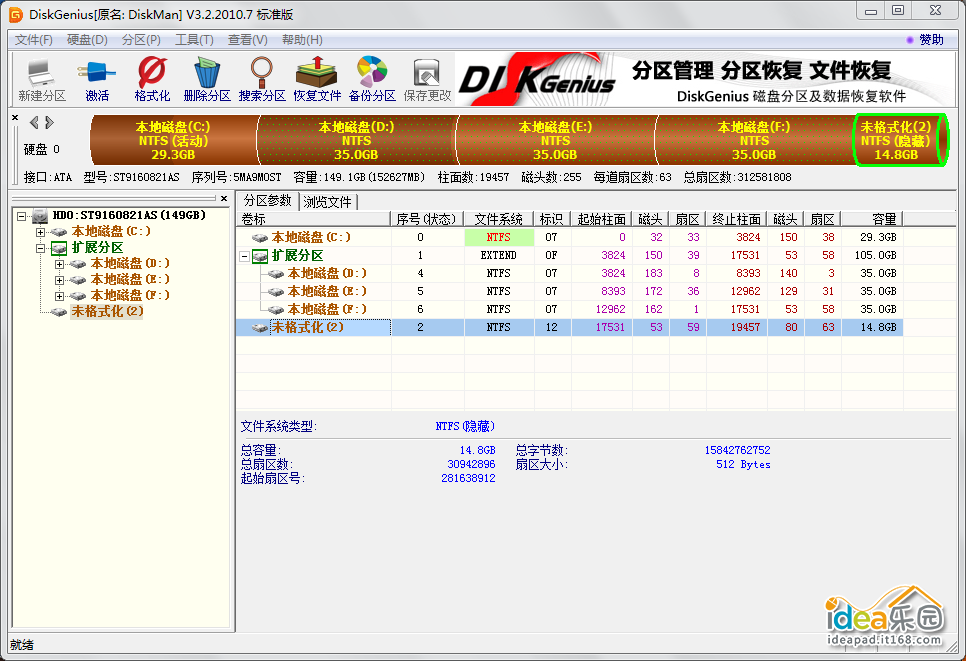Viewport: 966px width, 661px height.
Task: Go to previous disk with left arrow
Action: (34, 123)
